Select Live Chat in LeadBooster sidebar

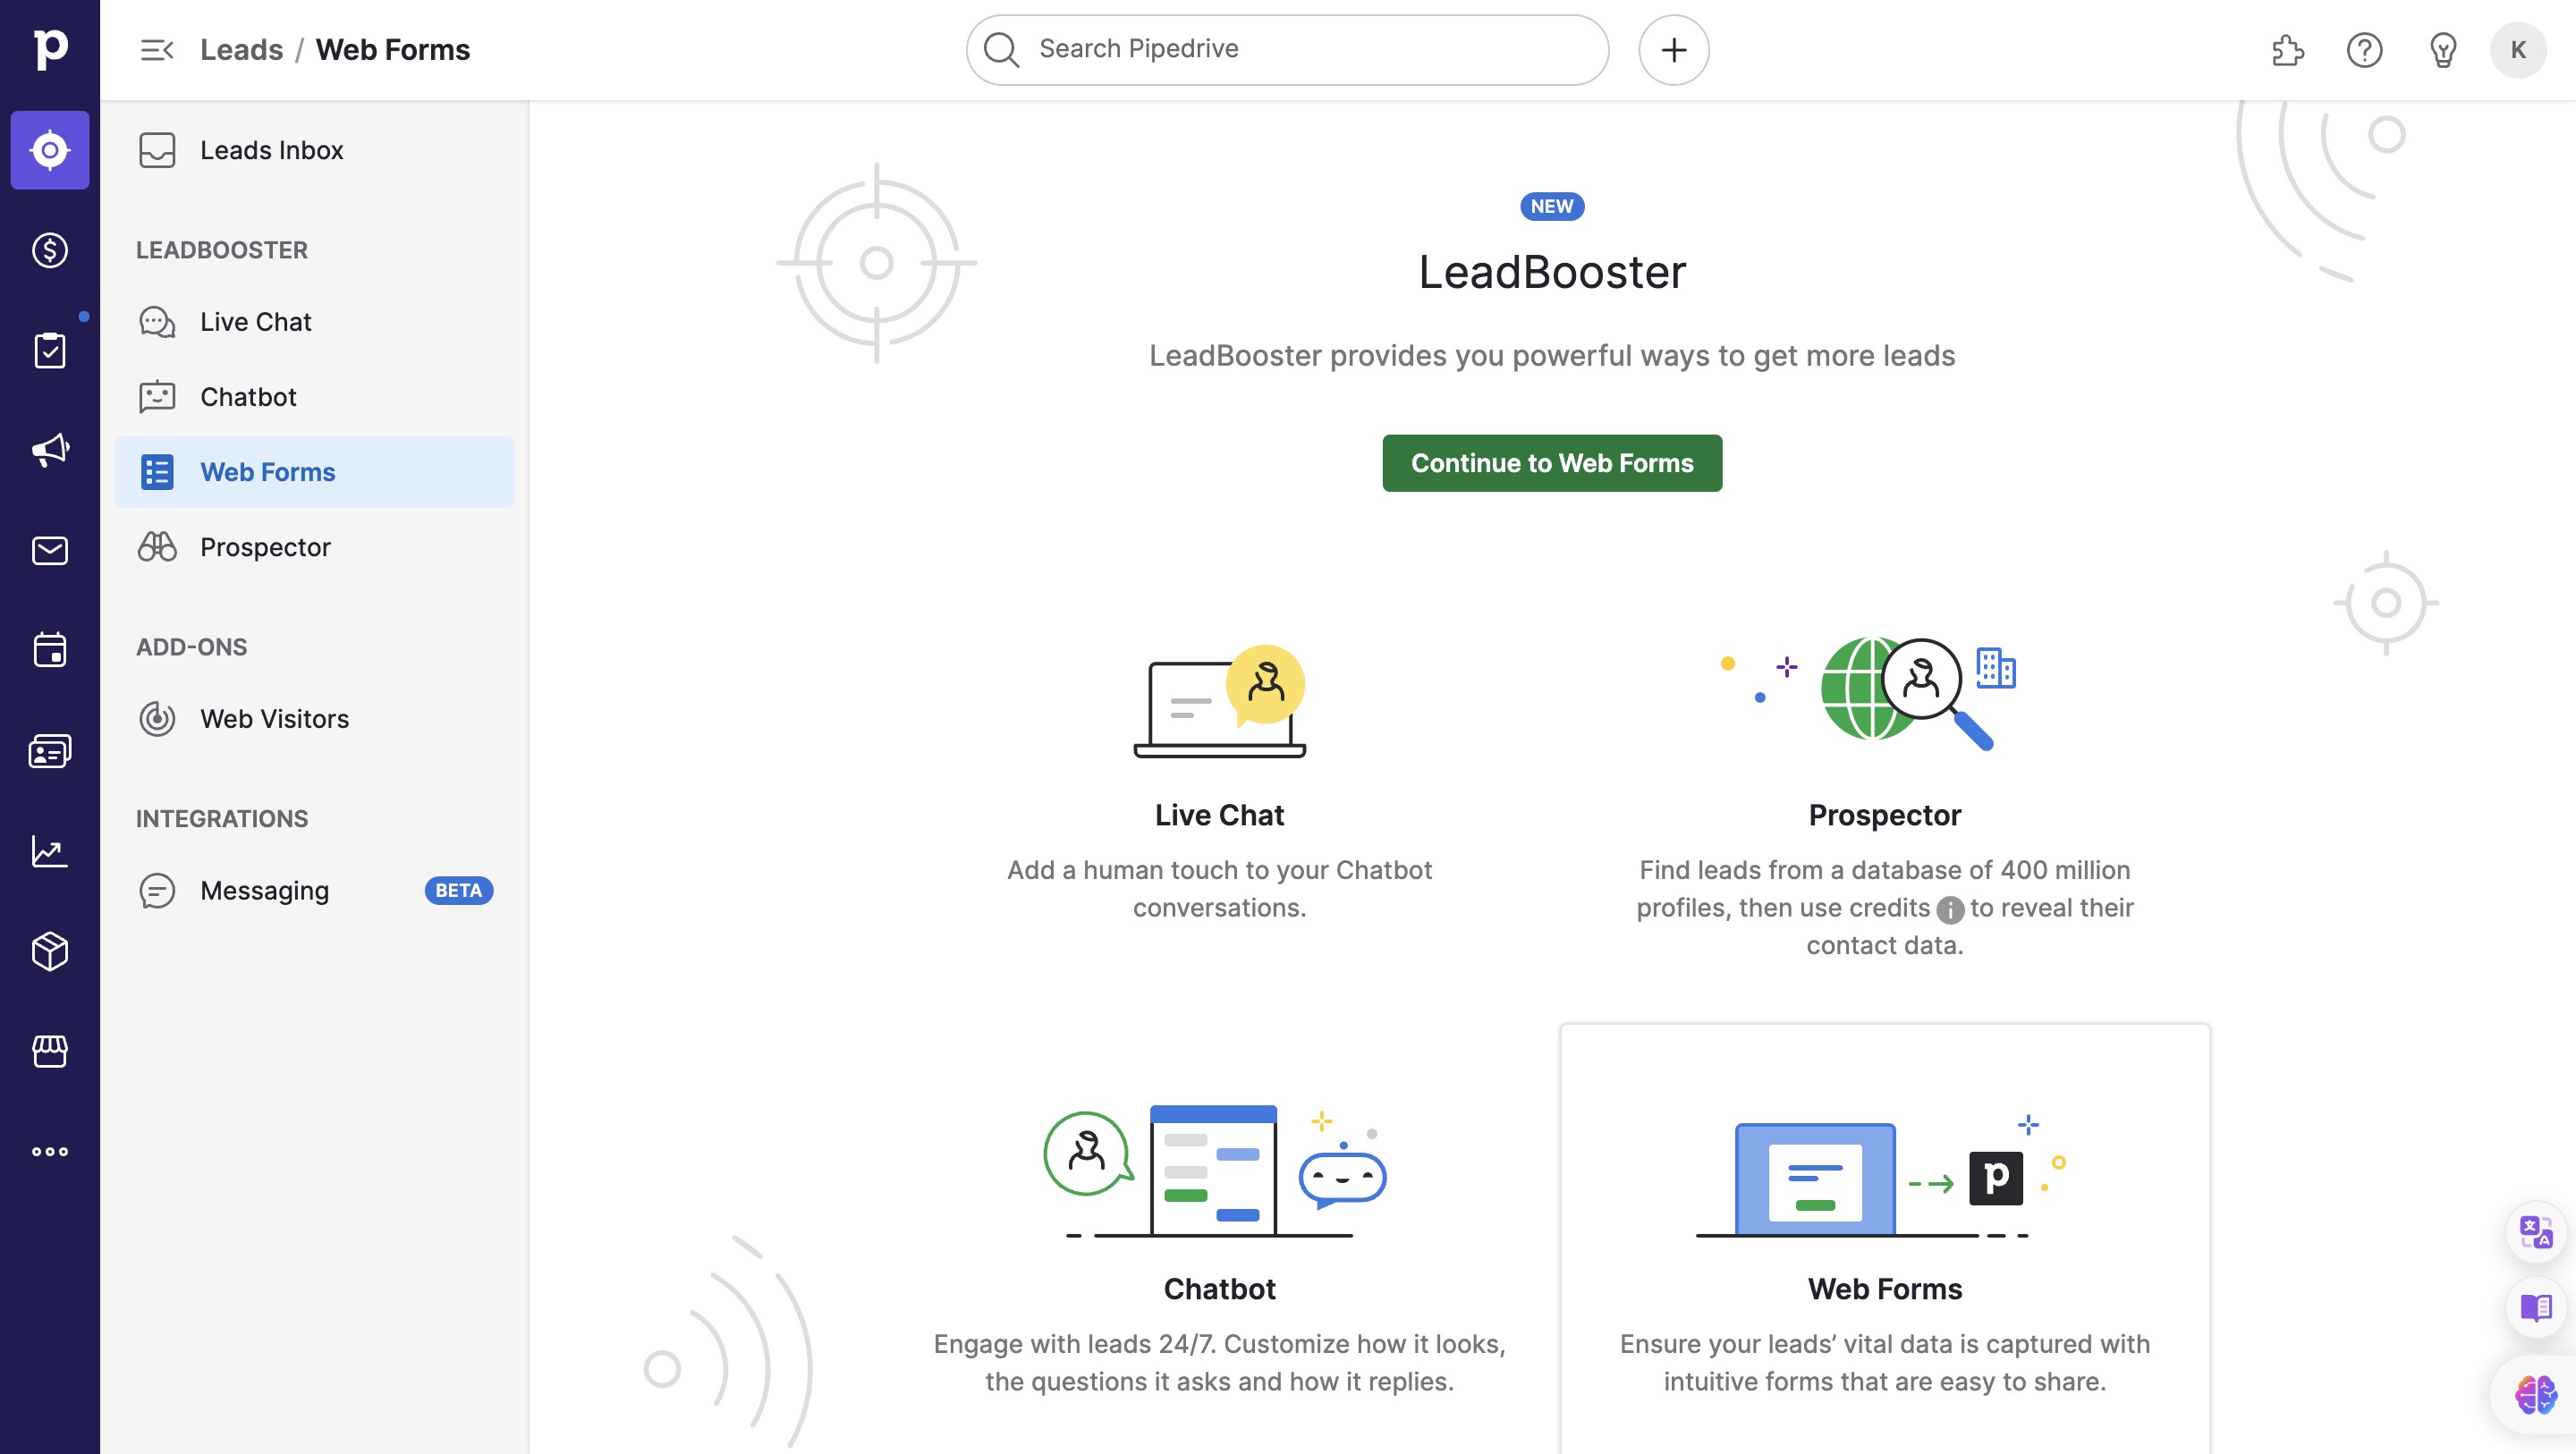[x=255, y=322]
